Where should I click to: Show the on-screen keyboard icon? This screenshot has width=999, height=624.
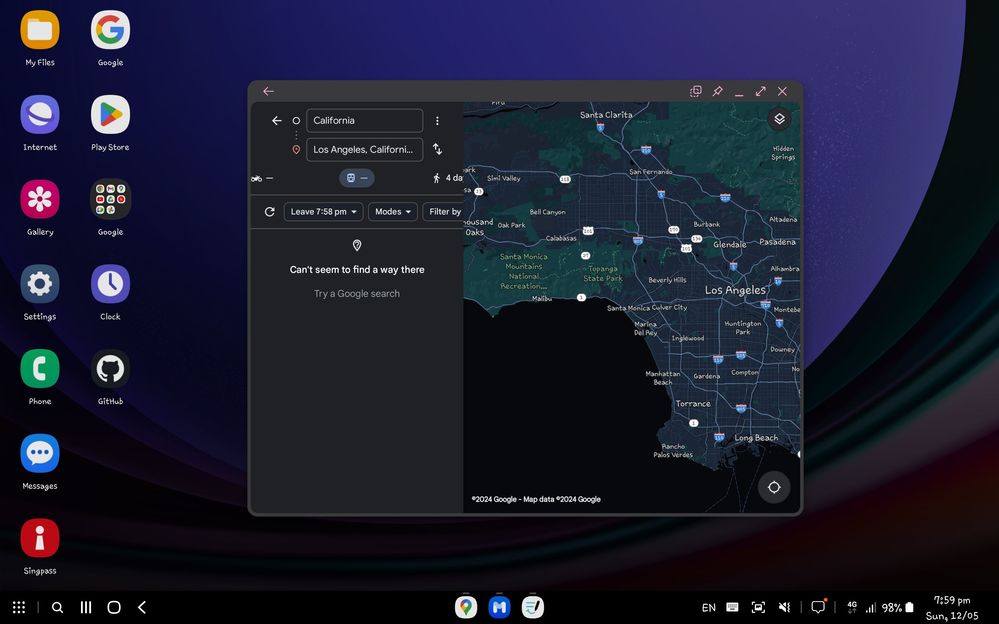pos(733,607)
